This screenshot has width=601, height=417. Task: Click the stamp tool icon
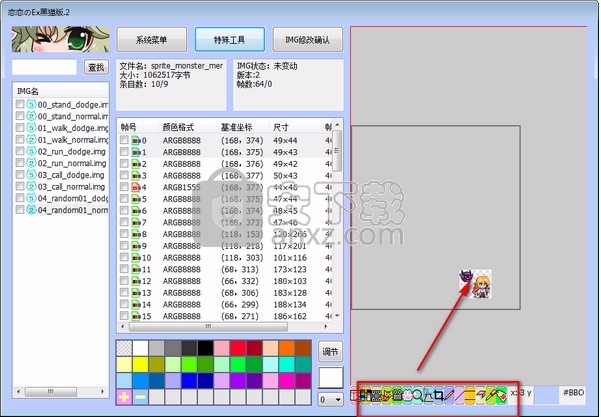point(429,395)
